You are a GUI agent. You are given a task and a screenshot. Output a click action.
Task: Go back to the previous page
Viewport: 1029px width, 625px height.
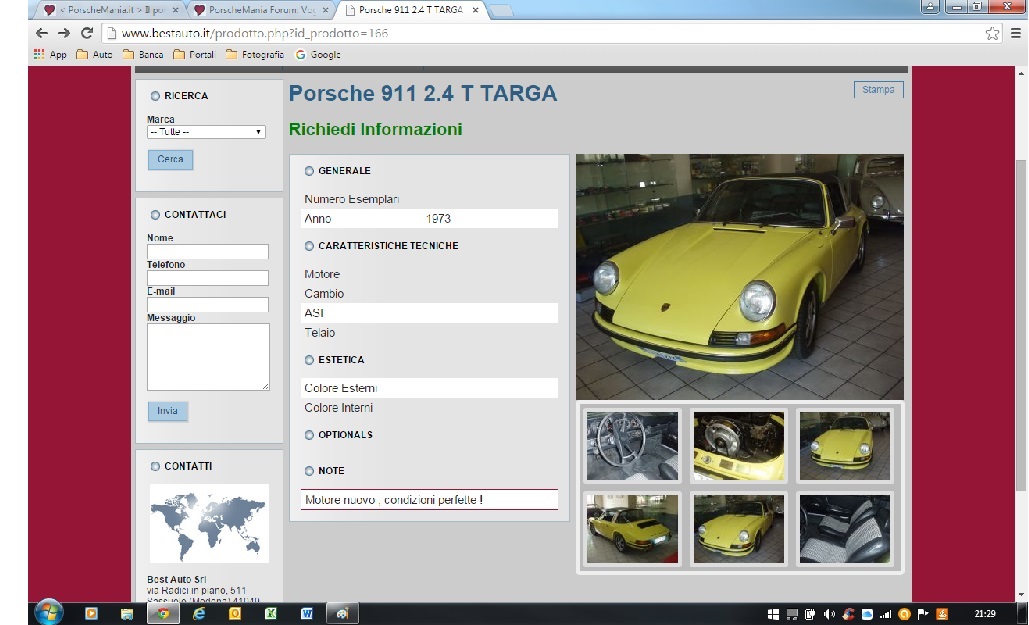pyautogui.click(x=41, y=33)
